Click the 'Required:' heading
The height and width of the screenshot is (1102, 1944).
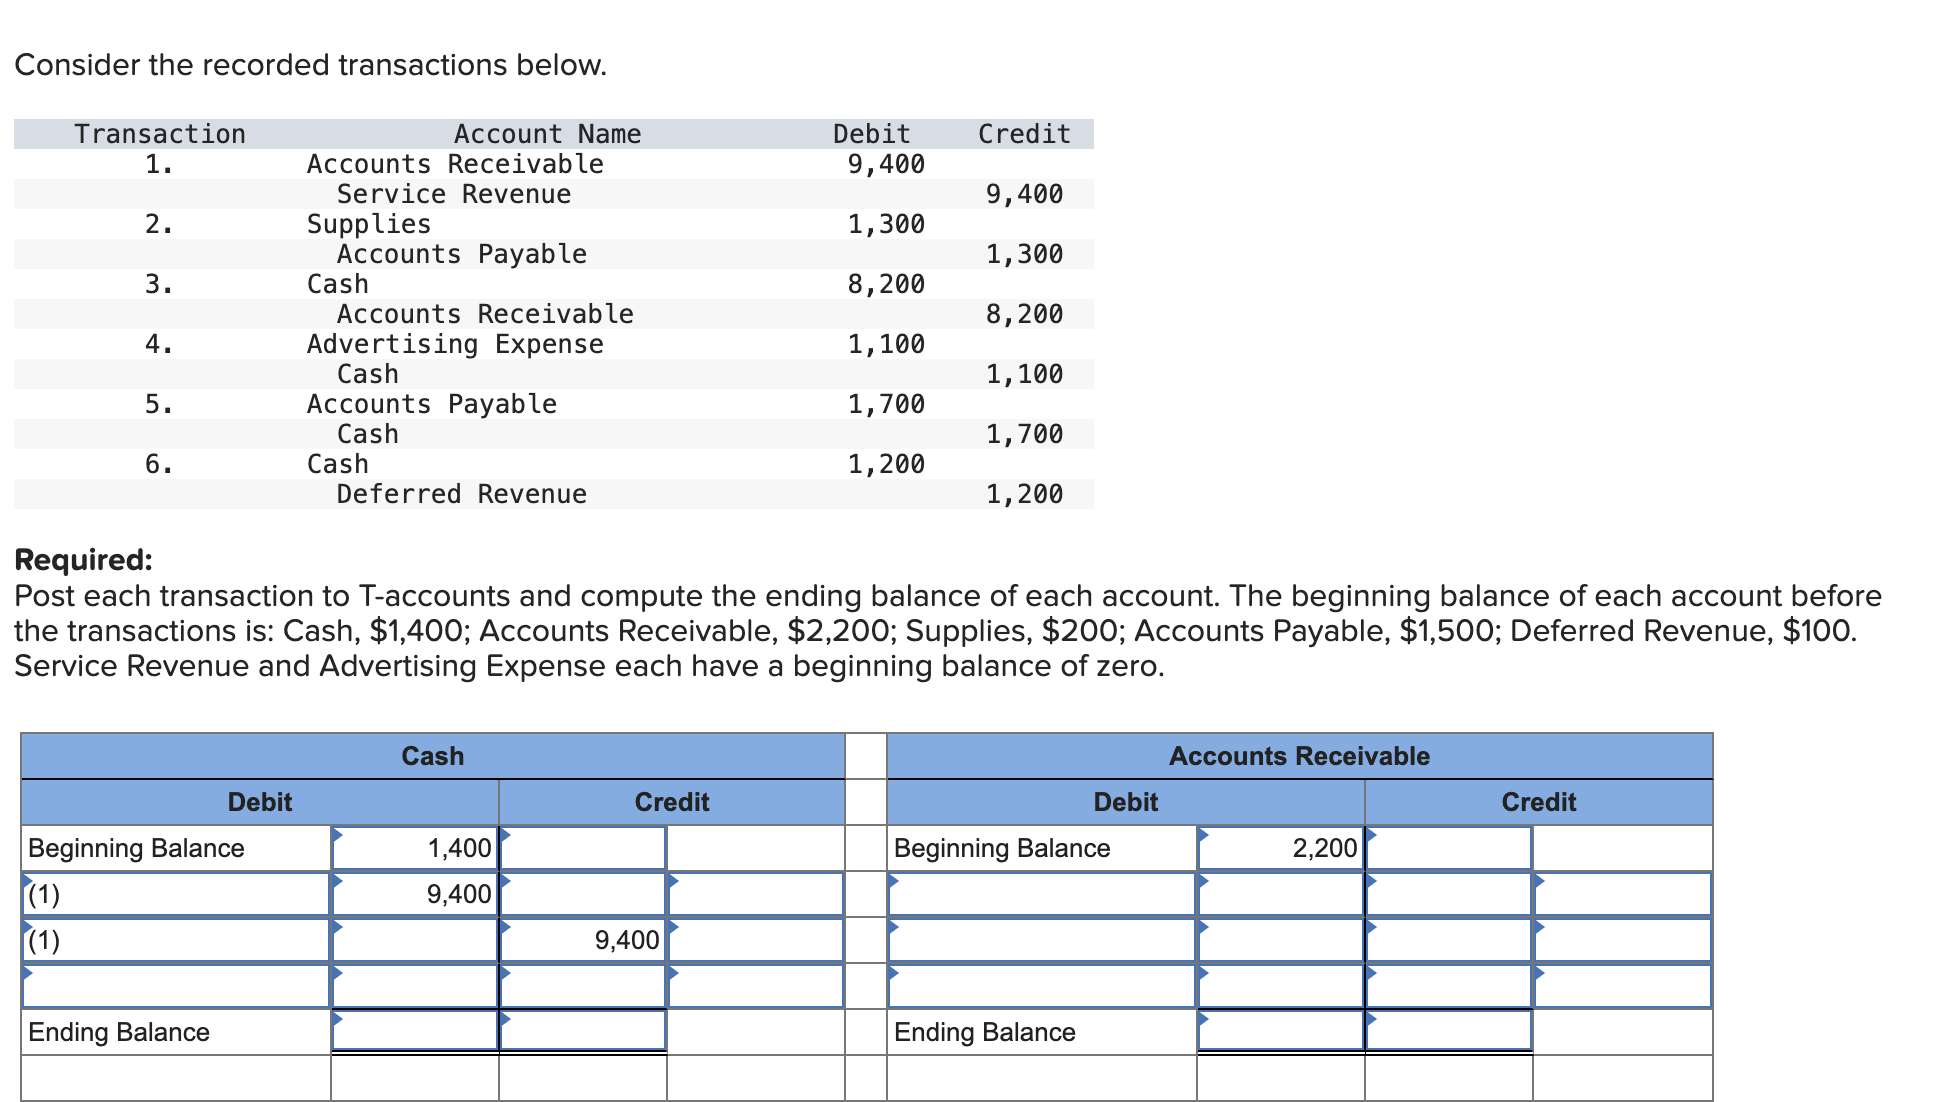(x=84, y=560)
